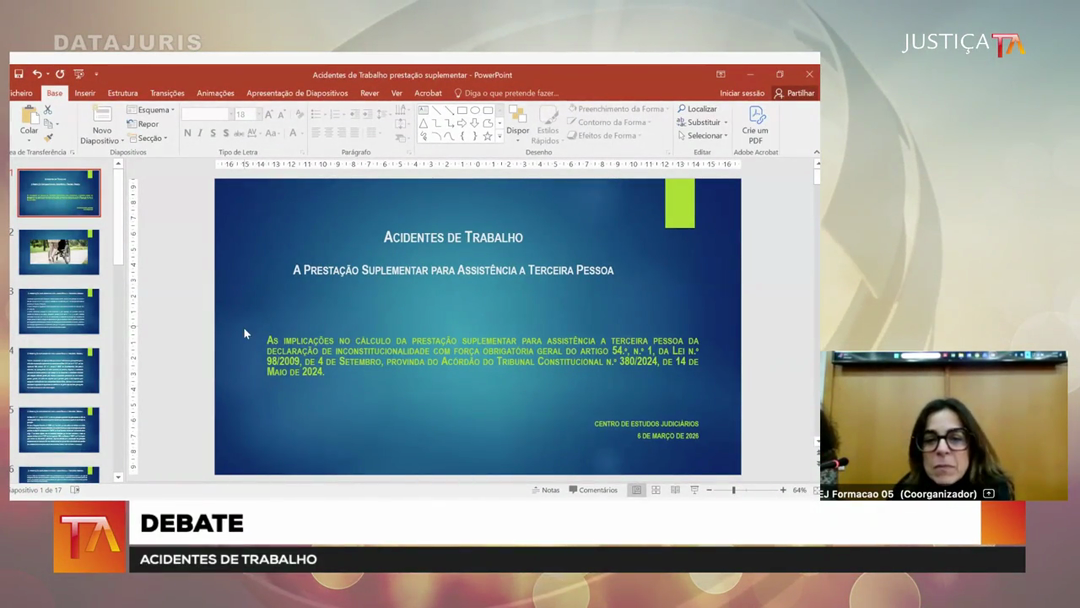Click the zoom slider in status bar
The height and width of the screenshot is (608, 1080).
pyautogui.click(x=734, y=490)
